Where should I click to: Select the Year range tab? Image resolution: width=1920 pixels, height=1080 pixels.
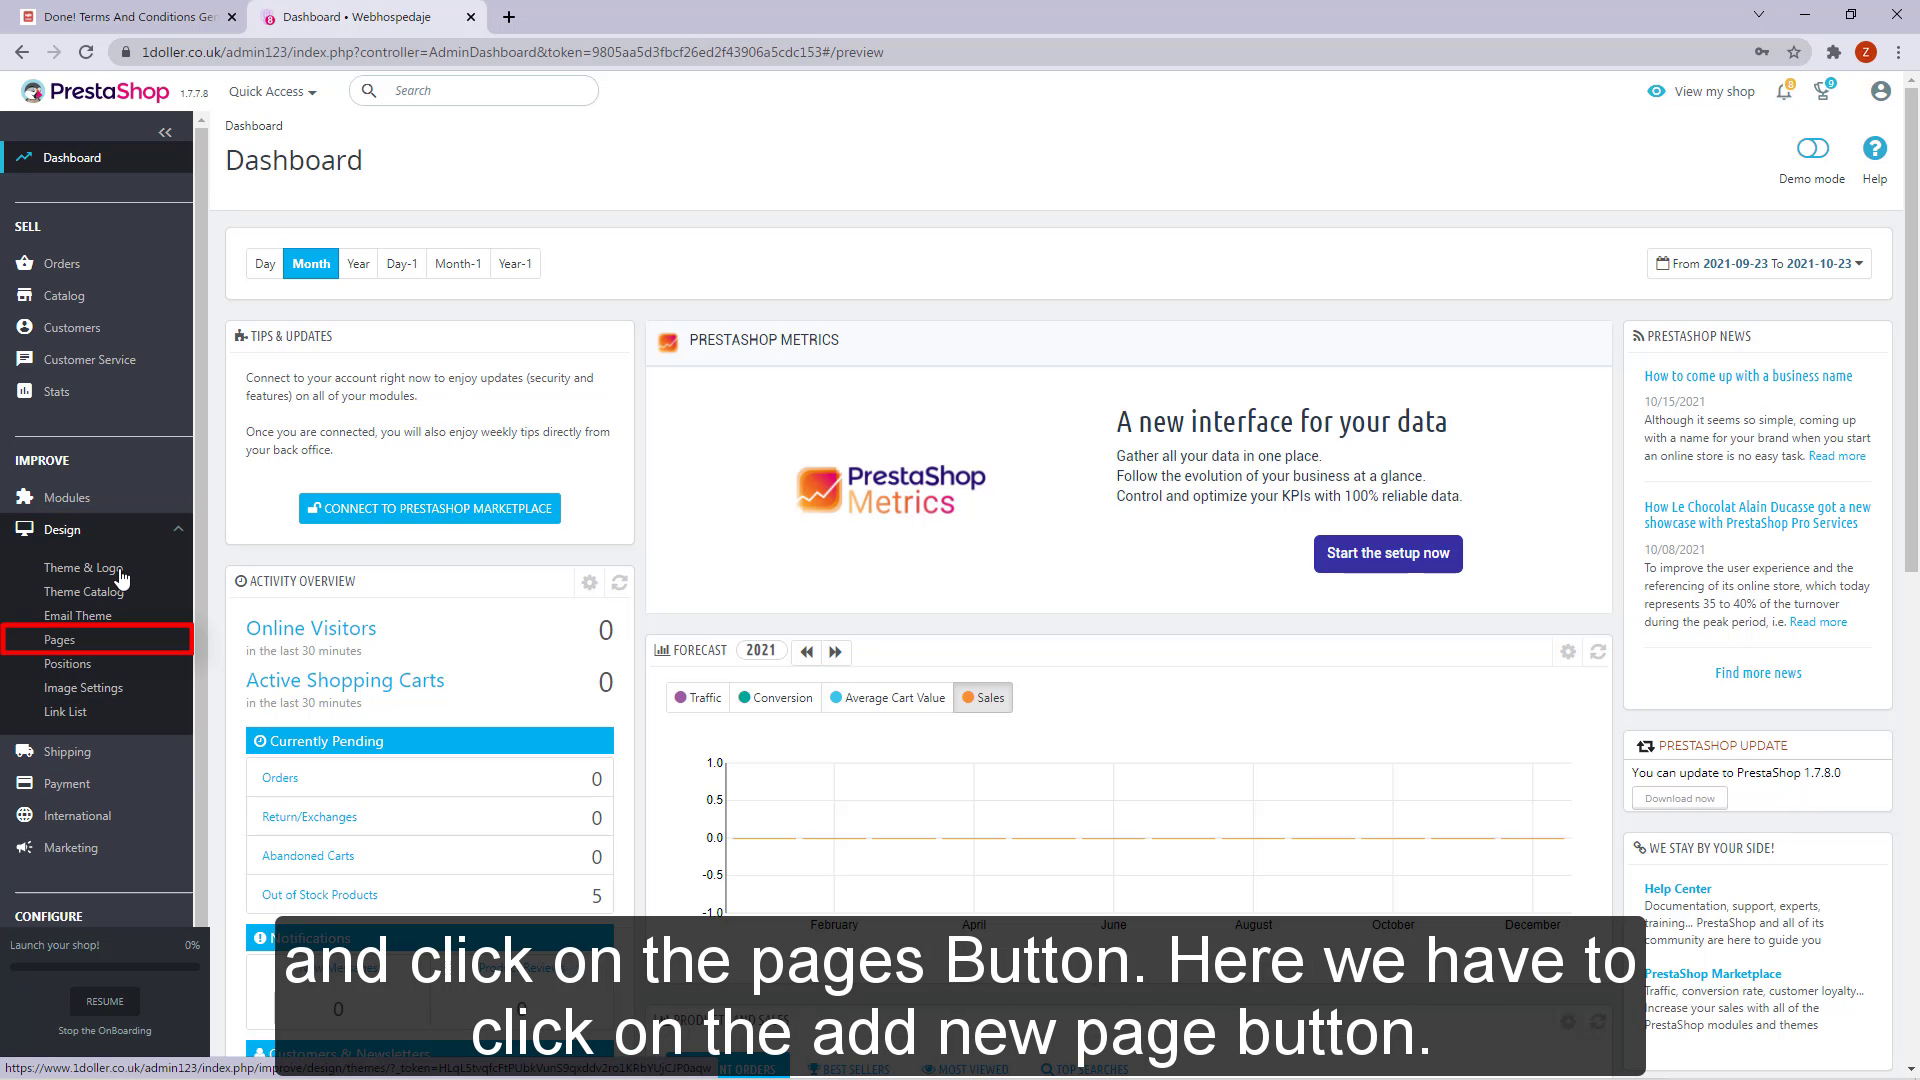click(x=358, y=264)
